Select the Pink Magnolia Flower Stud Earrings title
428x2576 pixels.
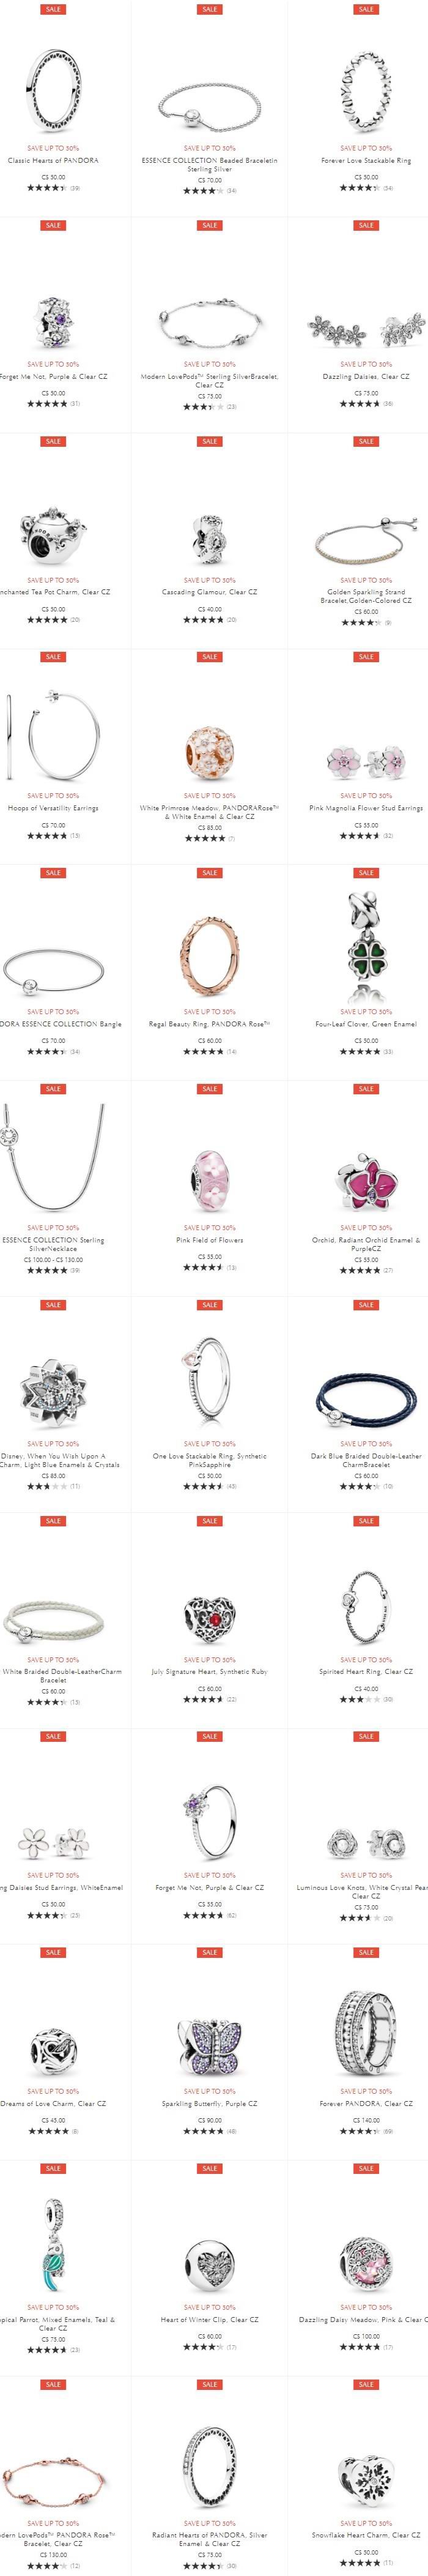366,808
